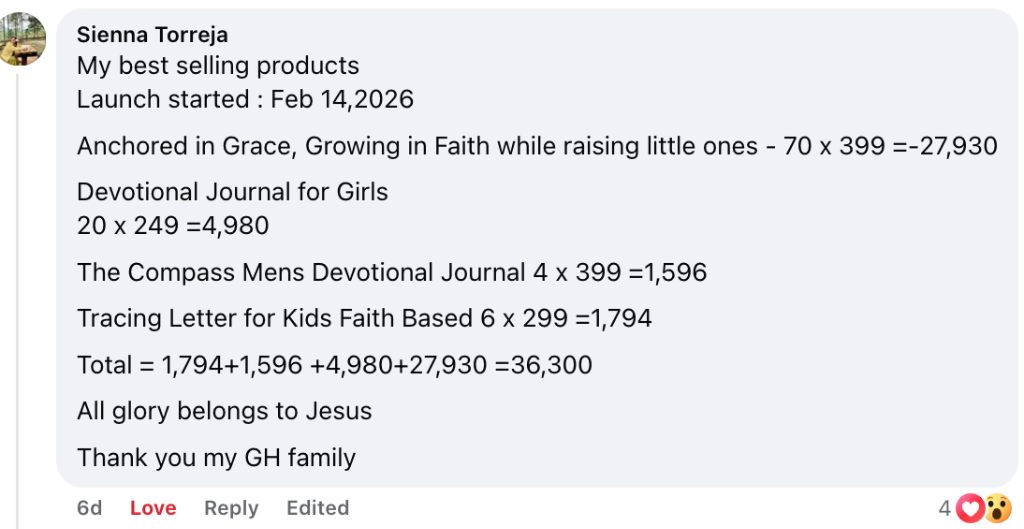The image size is (1024, 529).
Task: Open the 6d comment timestamp
Action: click(90, 508)
